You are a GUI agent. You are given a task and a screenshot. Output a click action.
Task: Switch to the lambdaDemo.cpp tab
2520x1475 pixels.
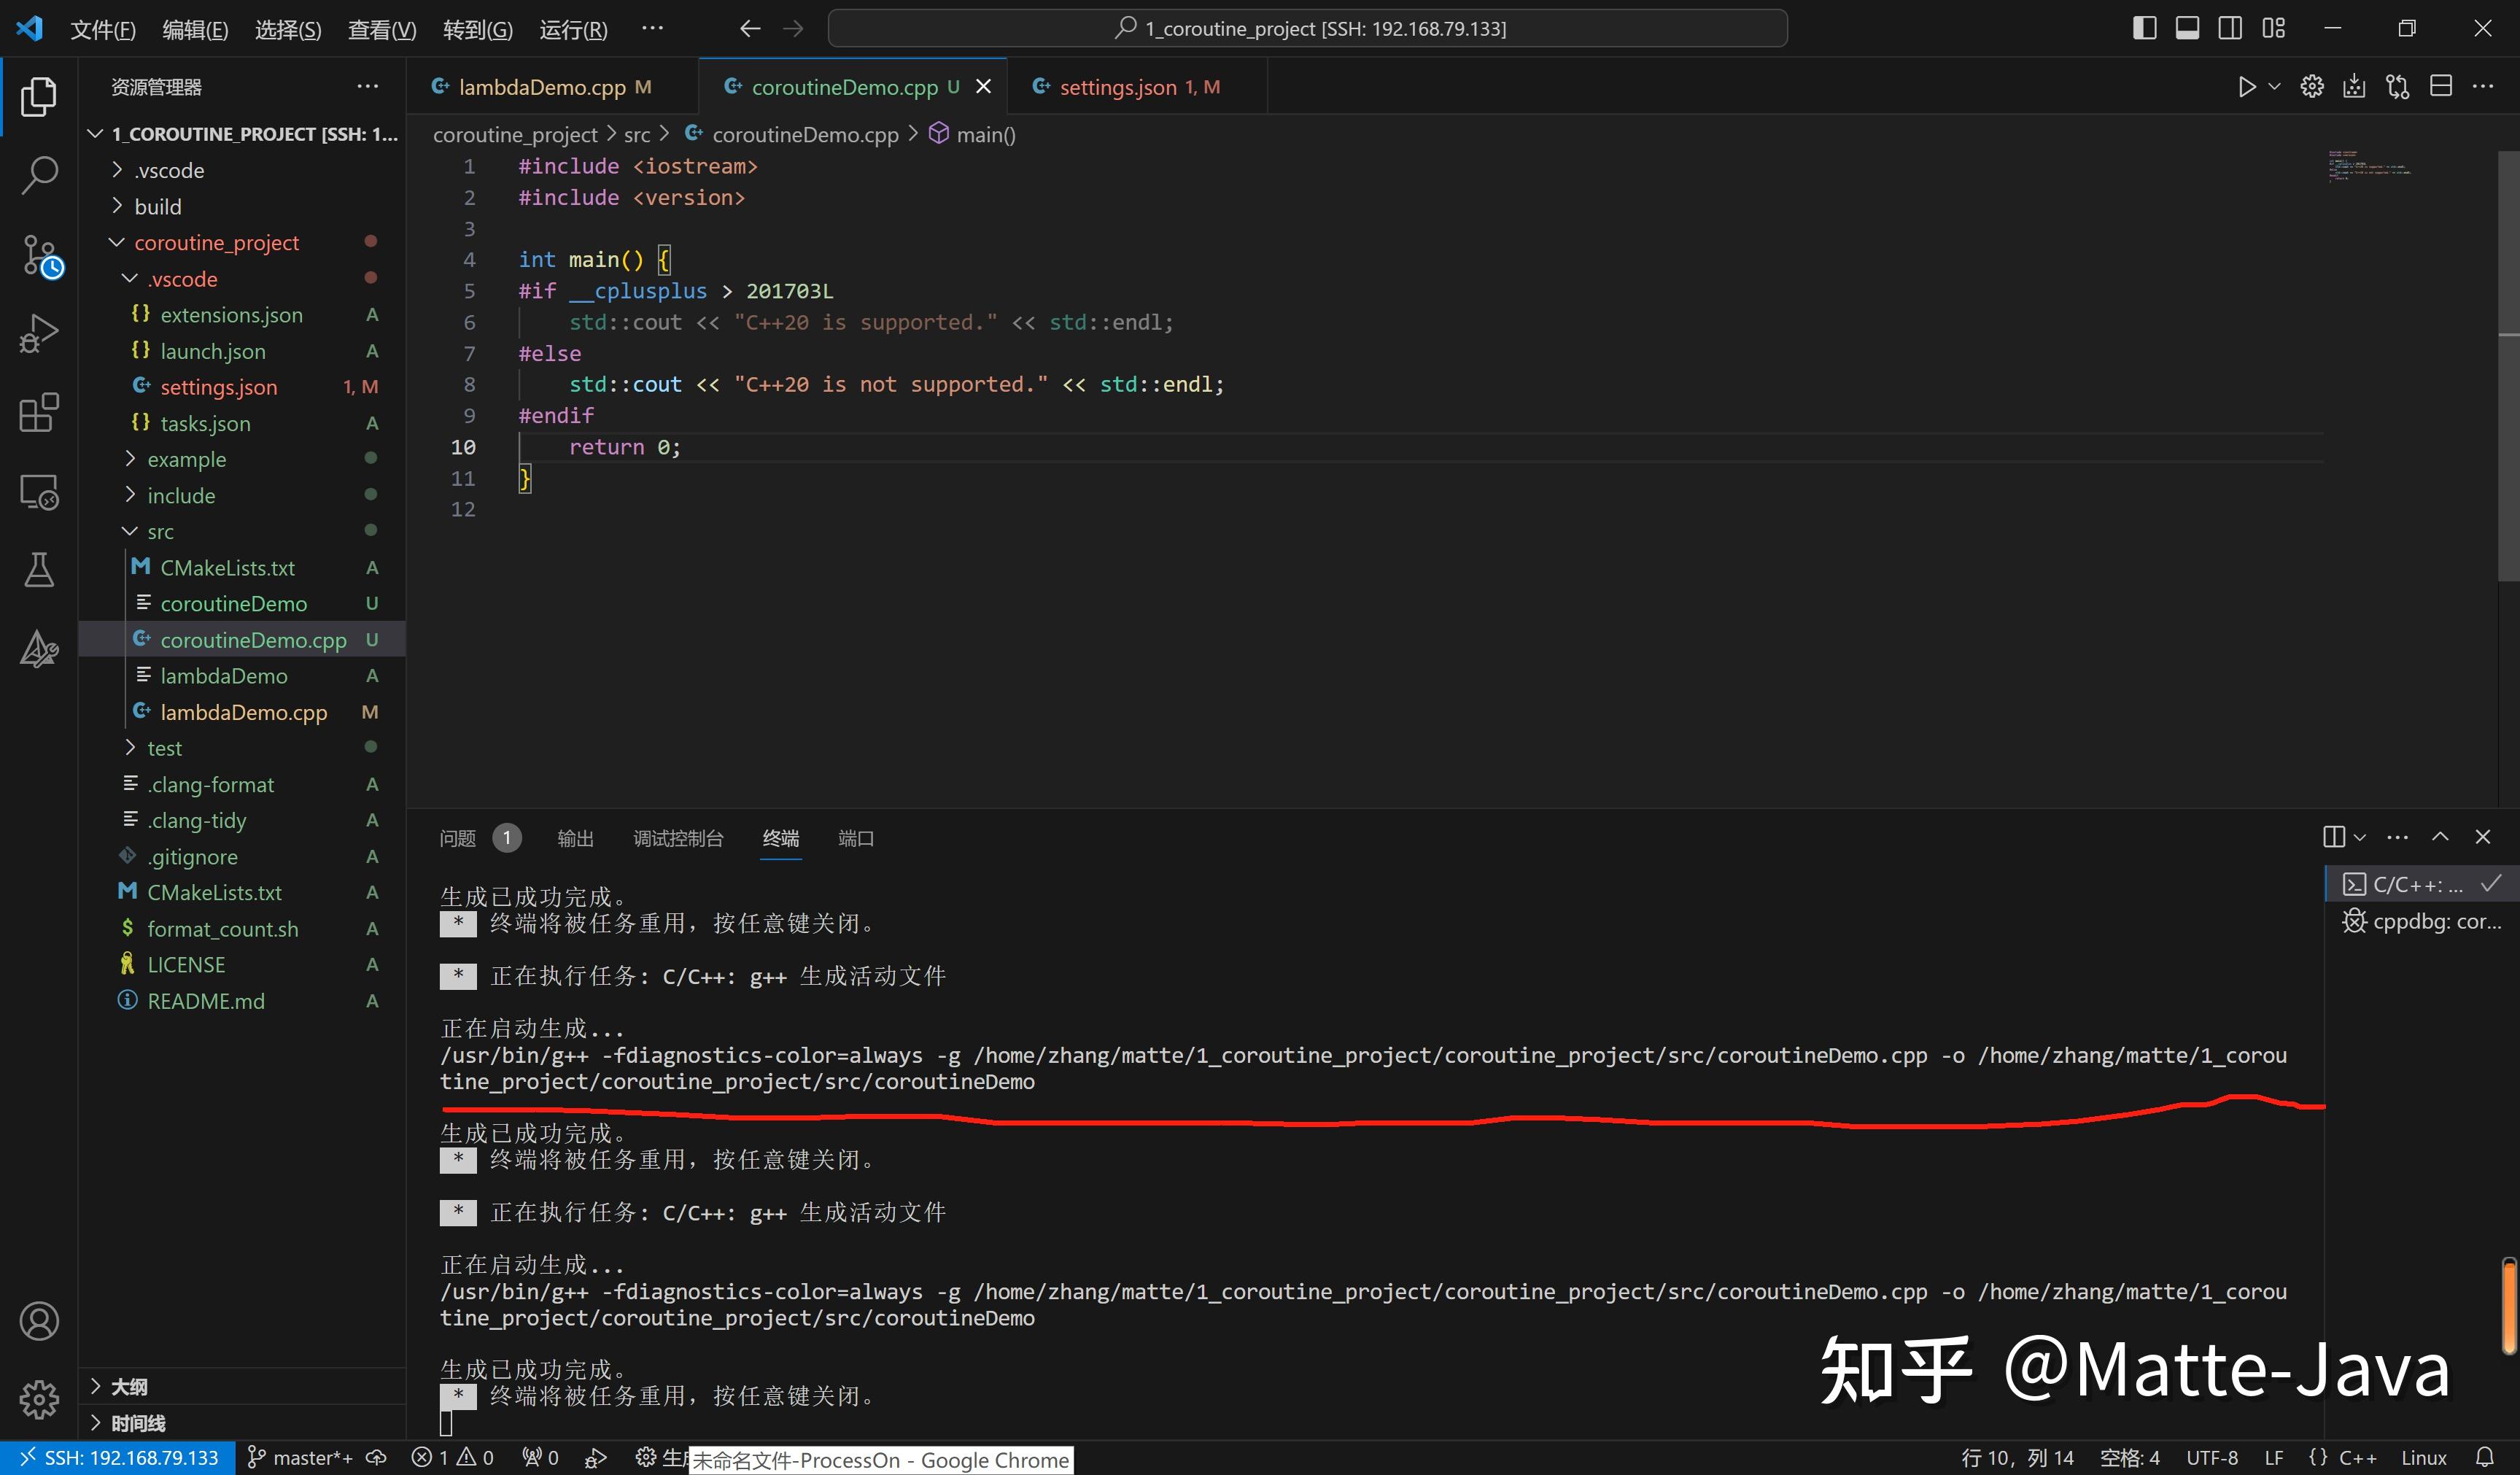pos(540,86)
